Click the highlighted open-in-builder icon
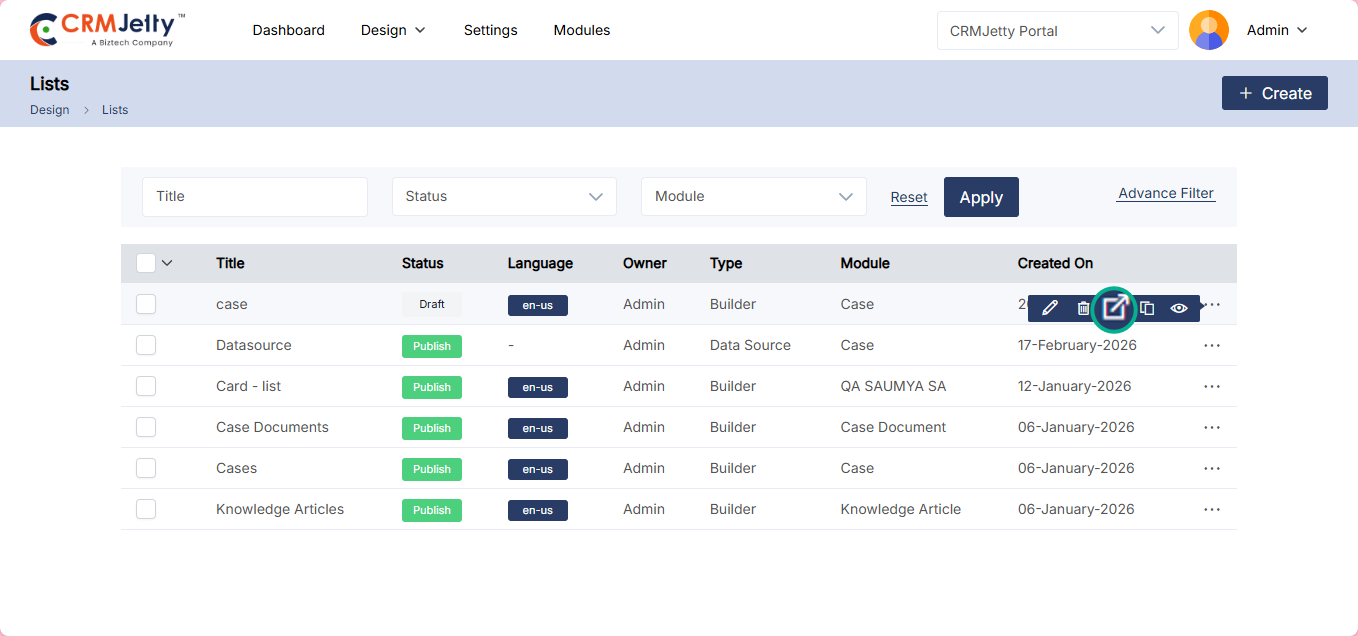This screenshot has width=1358, height=636. tap(1115, 308)
